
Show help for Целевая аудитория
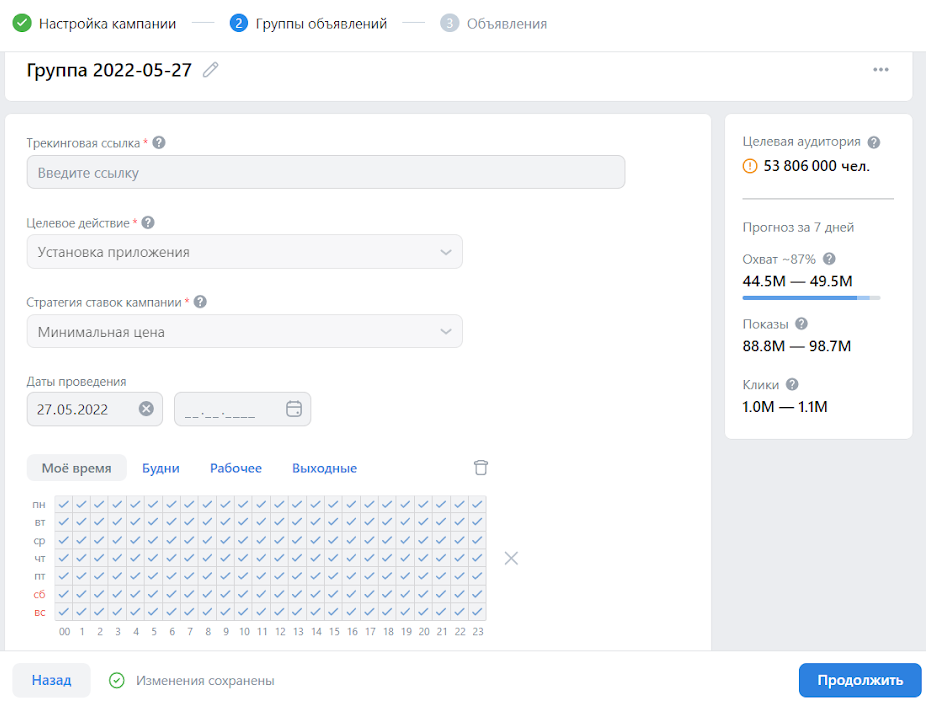(x=874, y=142)
